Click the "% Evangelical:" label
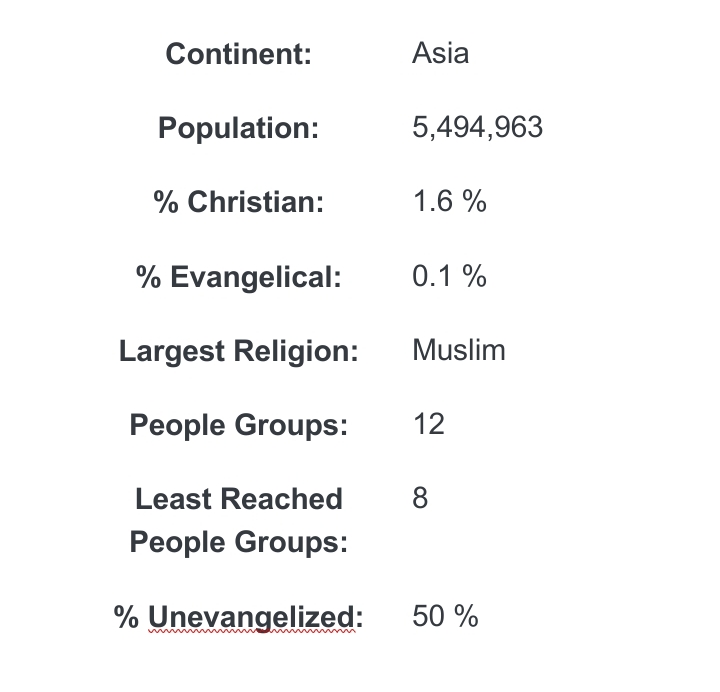Image resolution: width=720 pixels, height=692 pixels. (238, 277)
